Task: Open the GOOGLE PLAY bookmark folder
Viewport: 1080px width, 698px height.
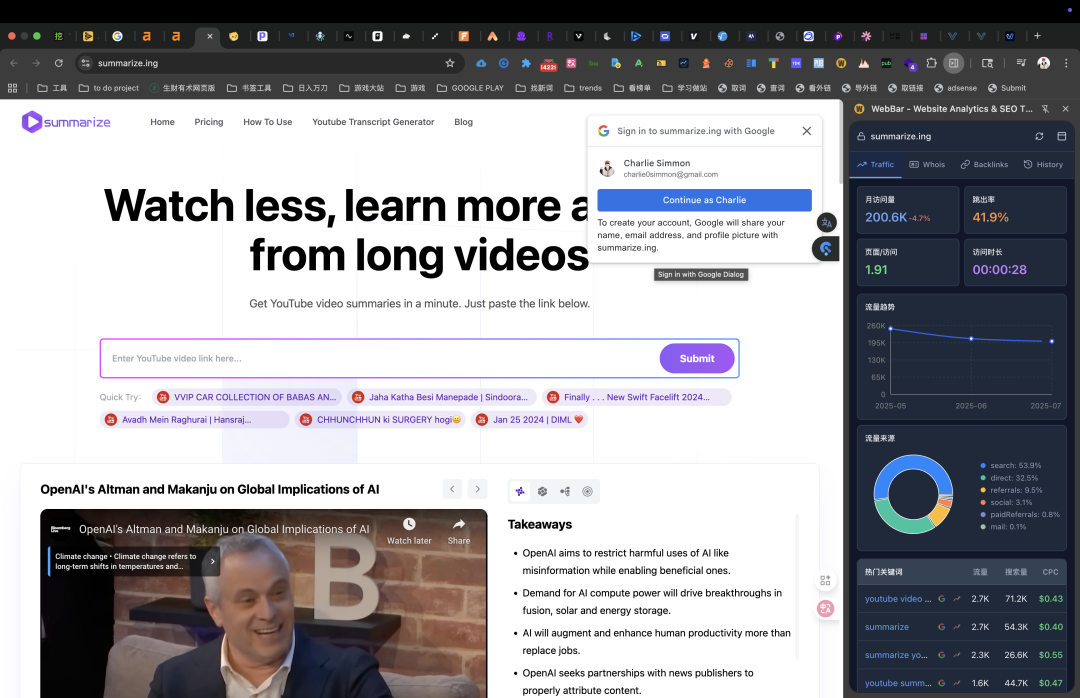Action: (x=470, y=88)
